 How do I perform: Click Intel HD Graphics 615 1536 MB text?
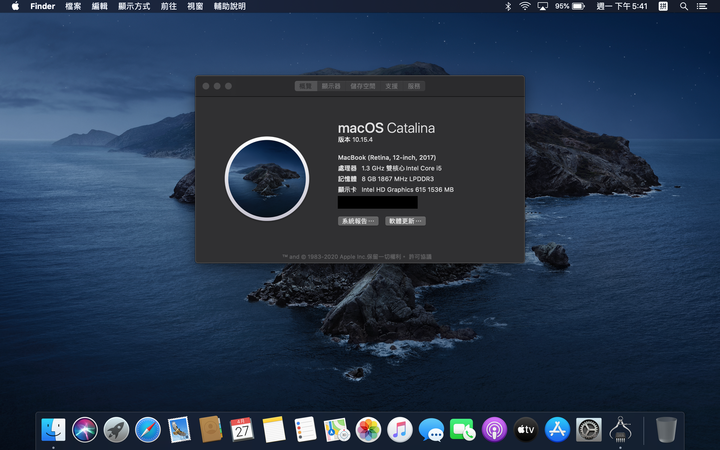[408, 189]
